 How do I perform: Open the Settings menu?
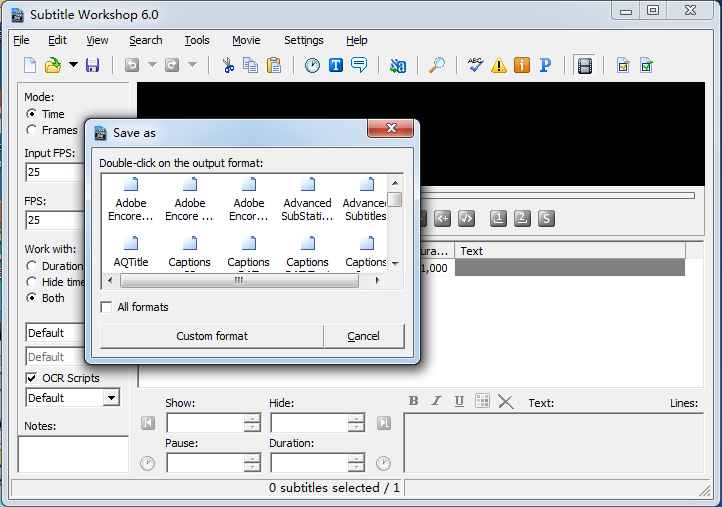pos(303,40)
